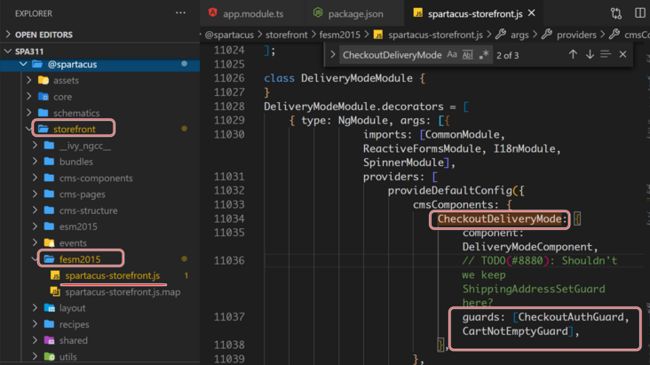650x365 pixels.
Task: Select the fesm2015 folder
Action: tap(80, 259)
